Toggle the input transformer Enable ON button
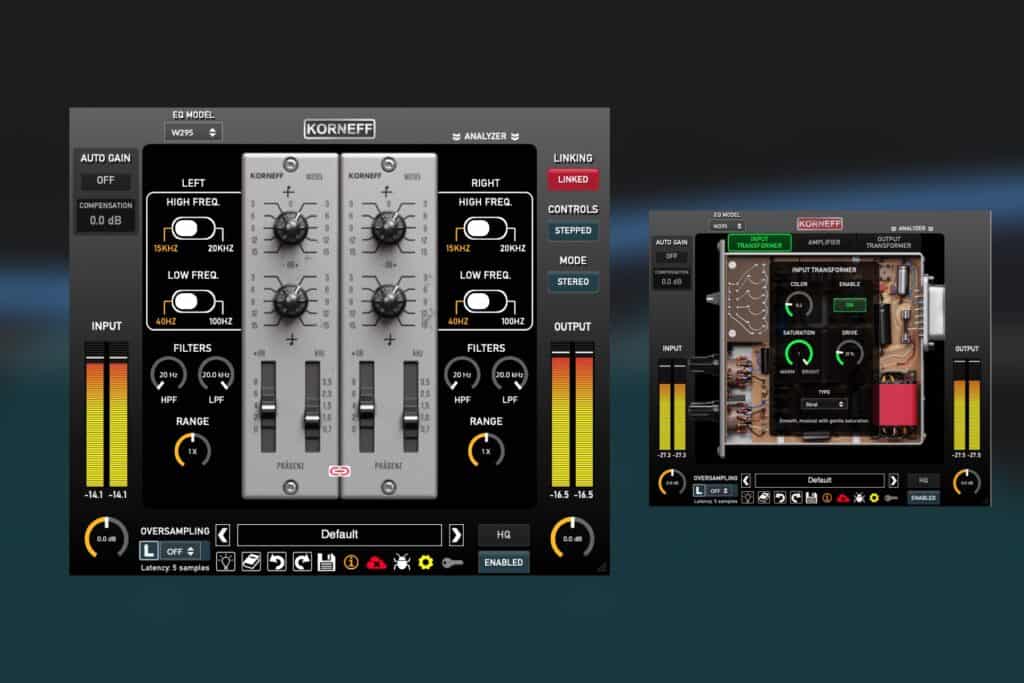 tap(850, 305)
